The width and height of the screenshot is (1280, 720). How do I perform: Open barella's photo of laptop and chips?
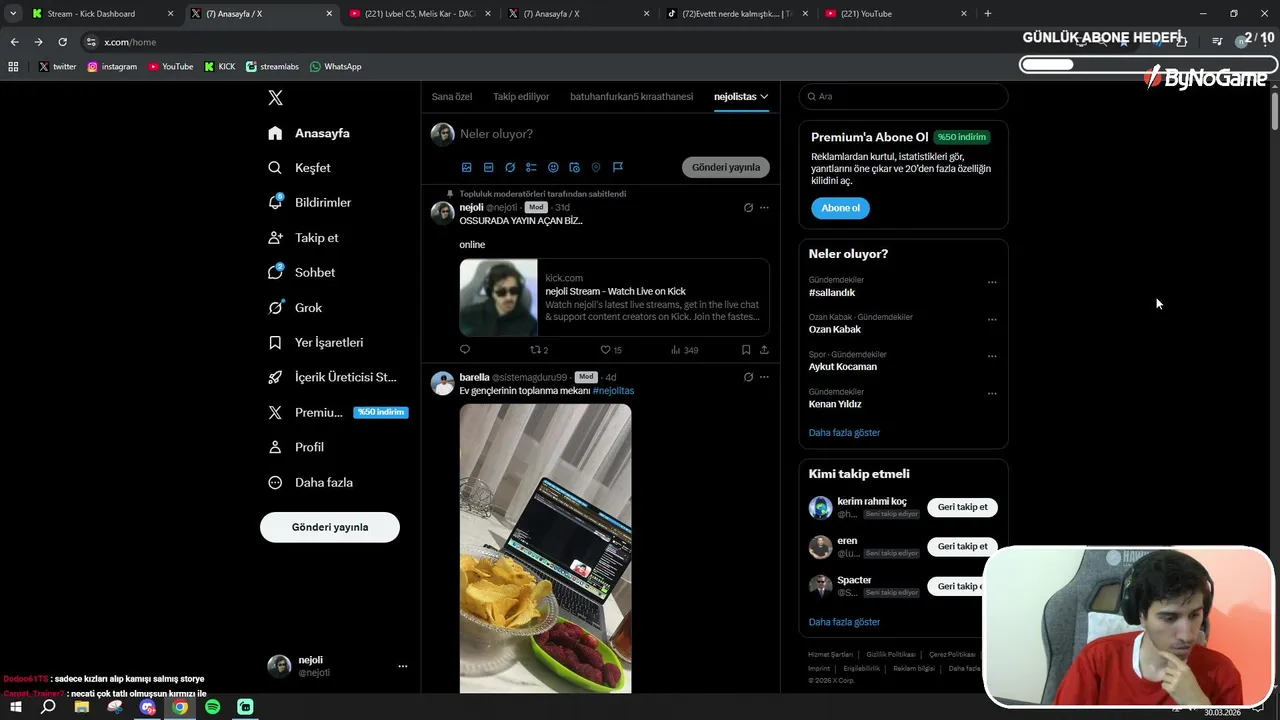545,548
